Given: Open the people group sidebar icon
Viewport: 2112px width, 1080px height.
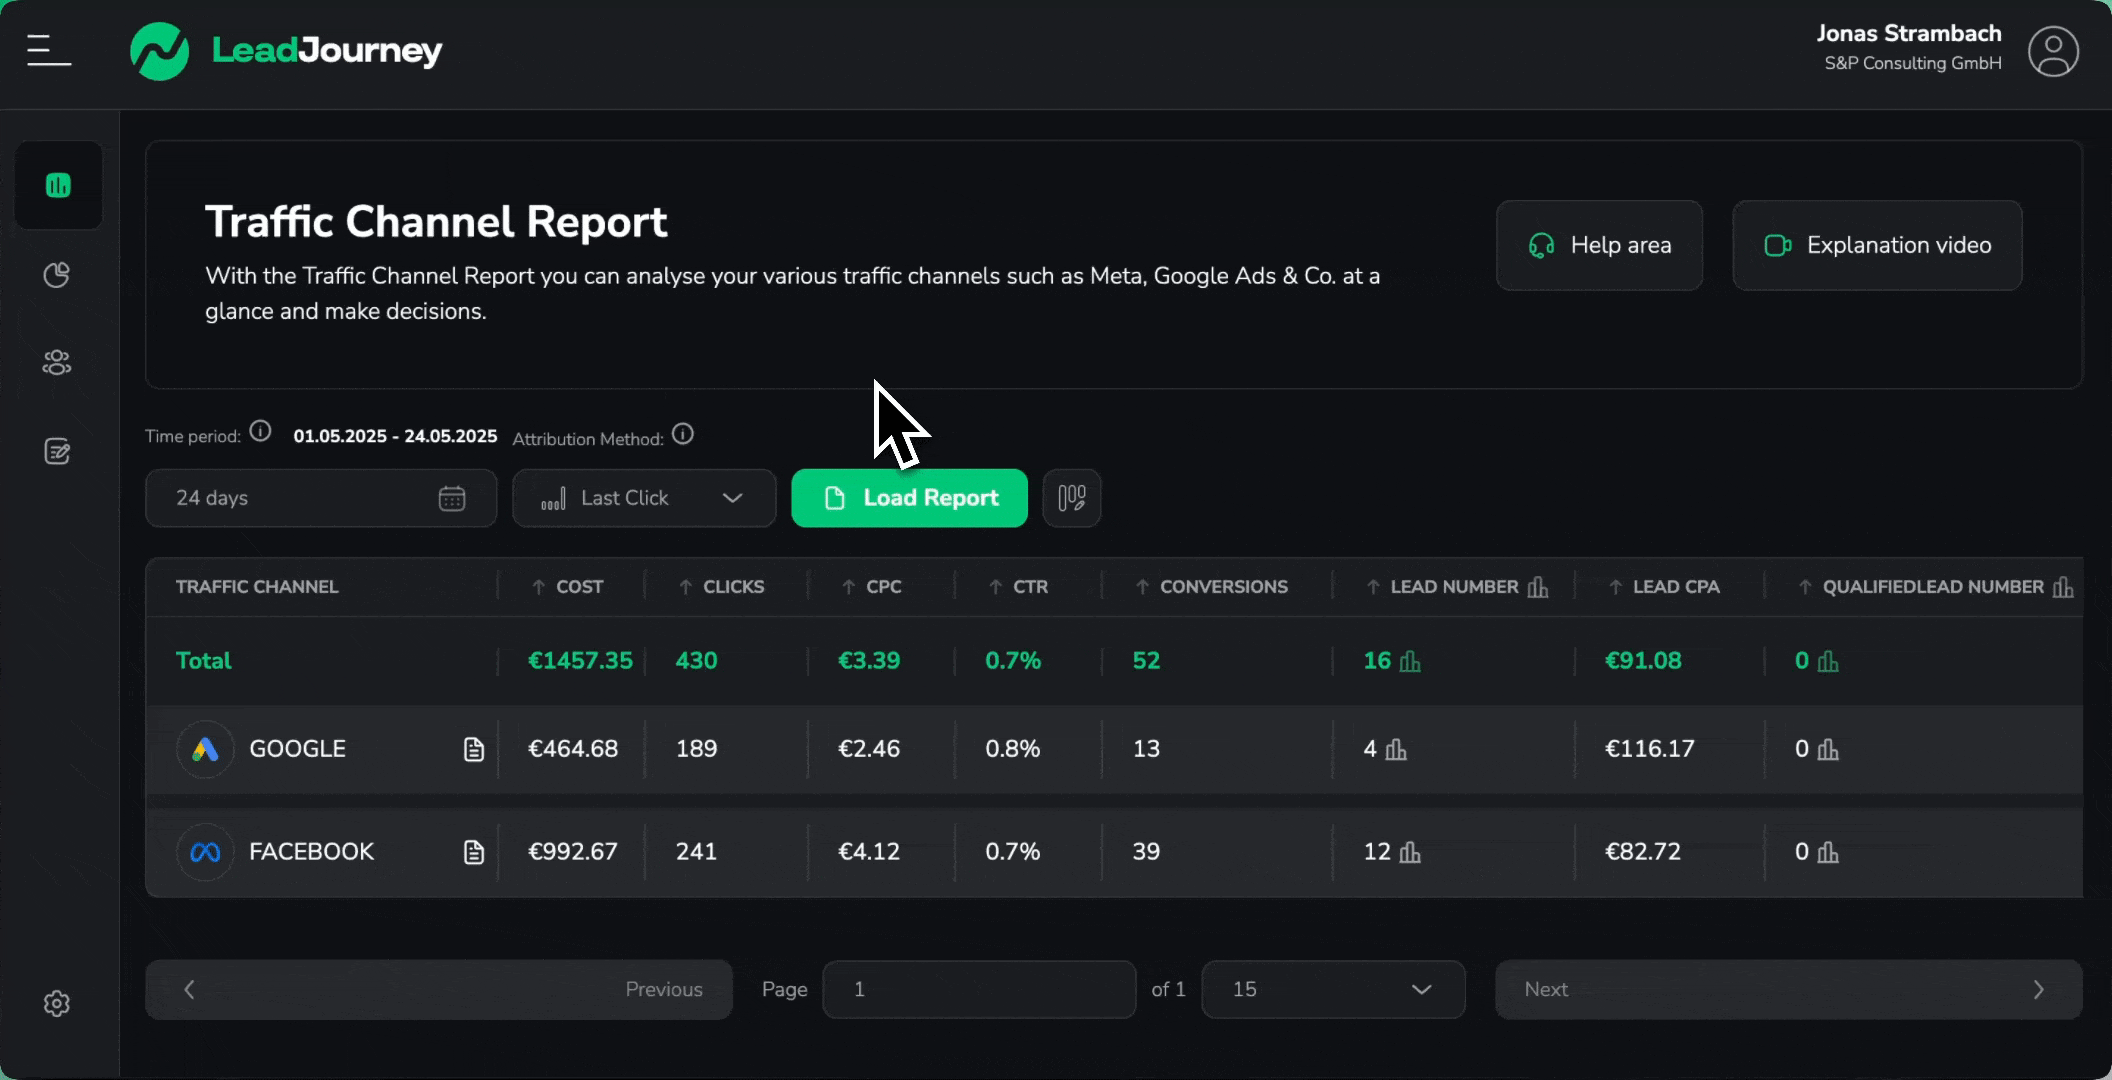Looking at the screenshot, I should (57, 363).
